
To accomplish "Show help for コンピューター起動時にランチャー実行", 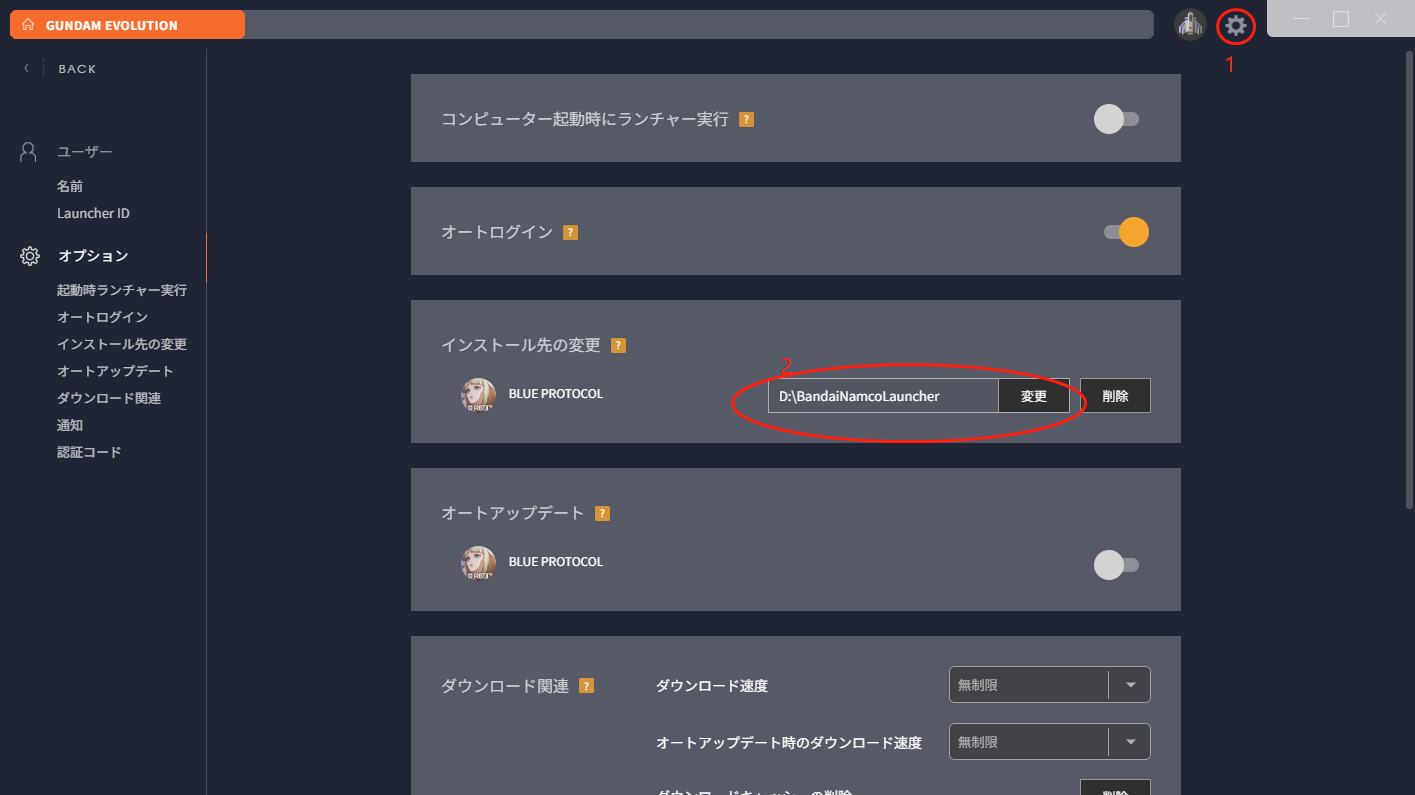I will tap(746, 120).
